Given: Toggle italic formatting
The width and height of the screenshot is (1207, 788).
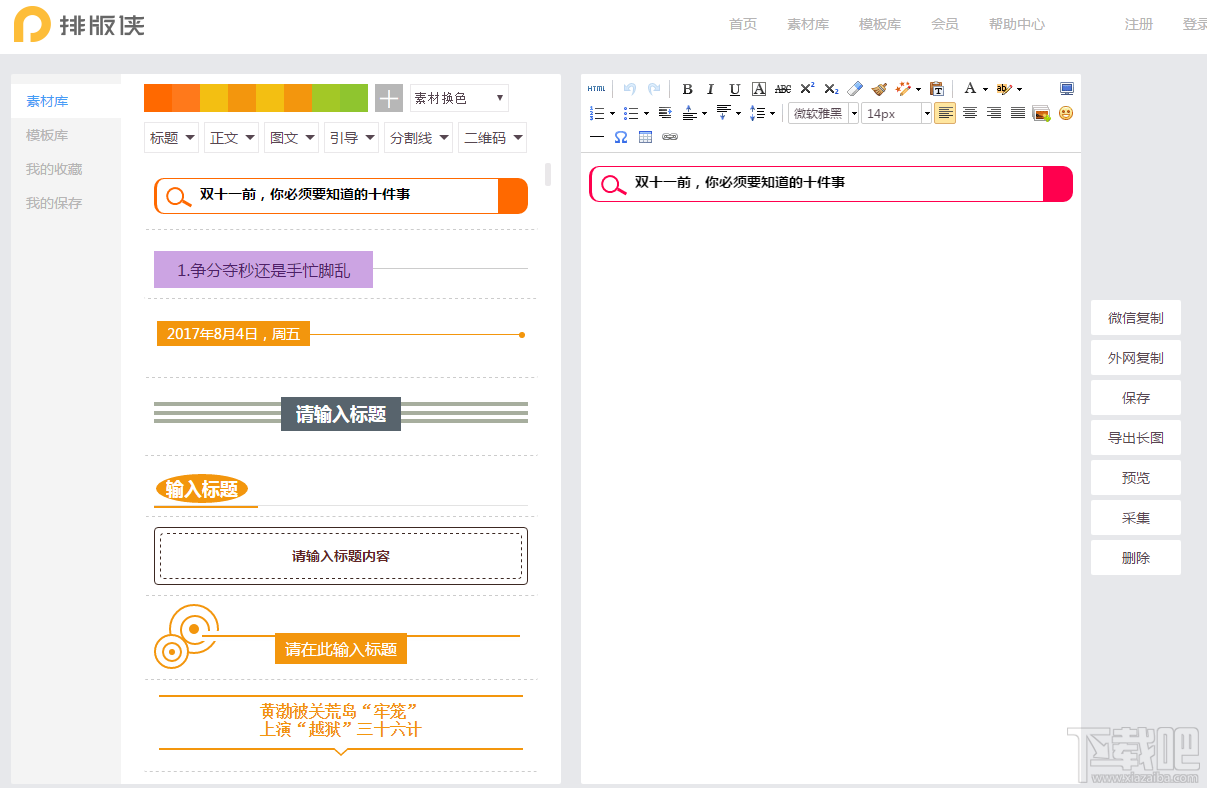Looking at the screenshot, I should coord(711,89).
